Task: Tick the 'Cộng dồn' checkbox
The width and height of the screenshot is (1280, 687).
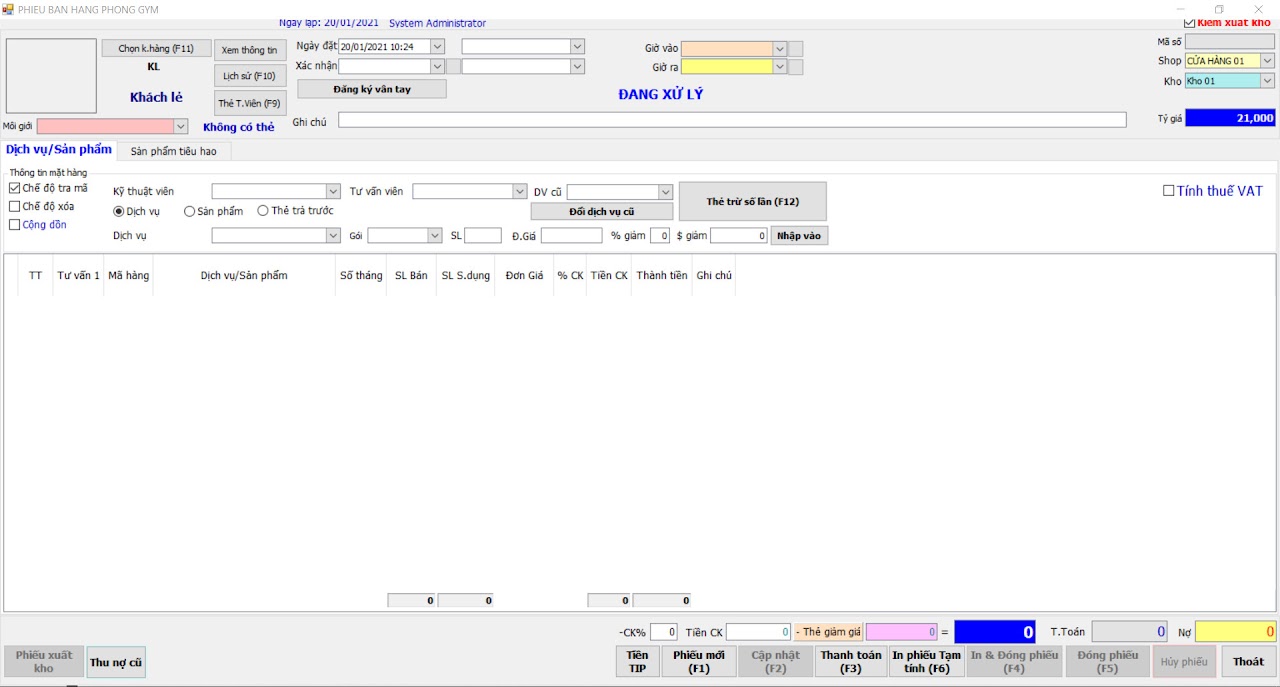Action: (14, 224)
